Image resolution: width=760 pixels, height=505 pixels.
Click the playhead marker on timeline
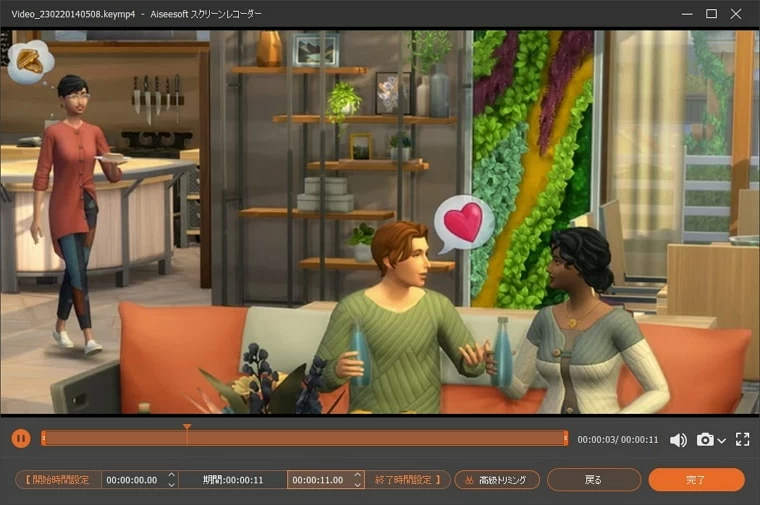coord(186,429)
